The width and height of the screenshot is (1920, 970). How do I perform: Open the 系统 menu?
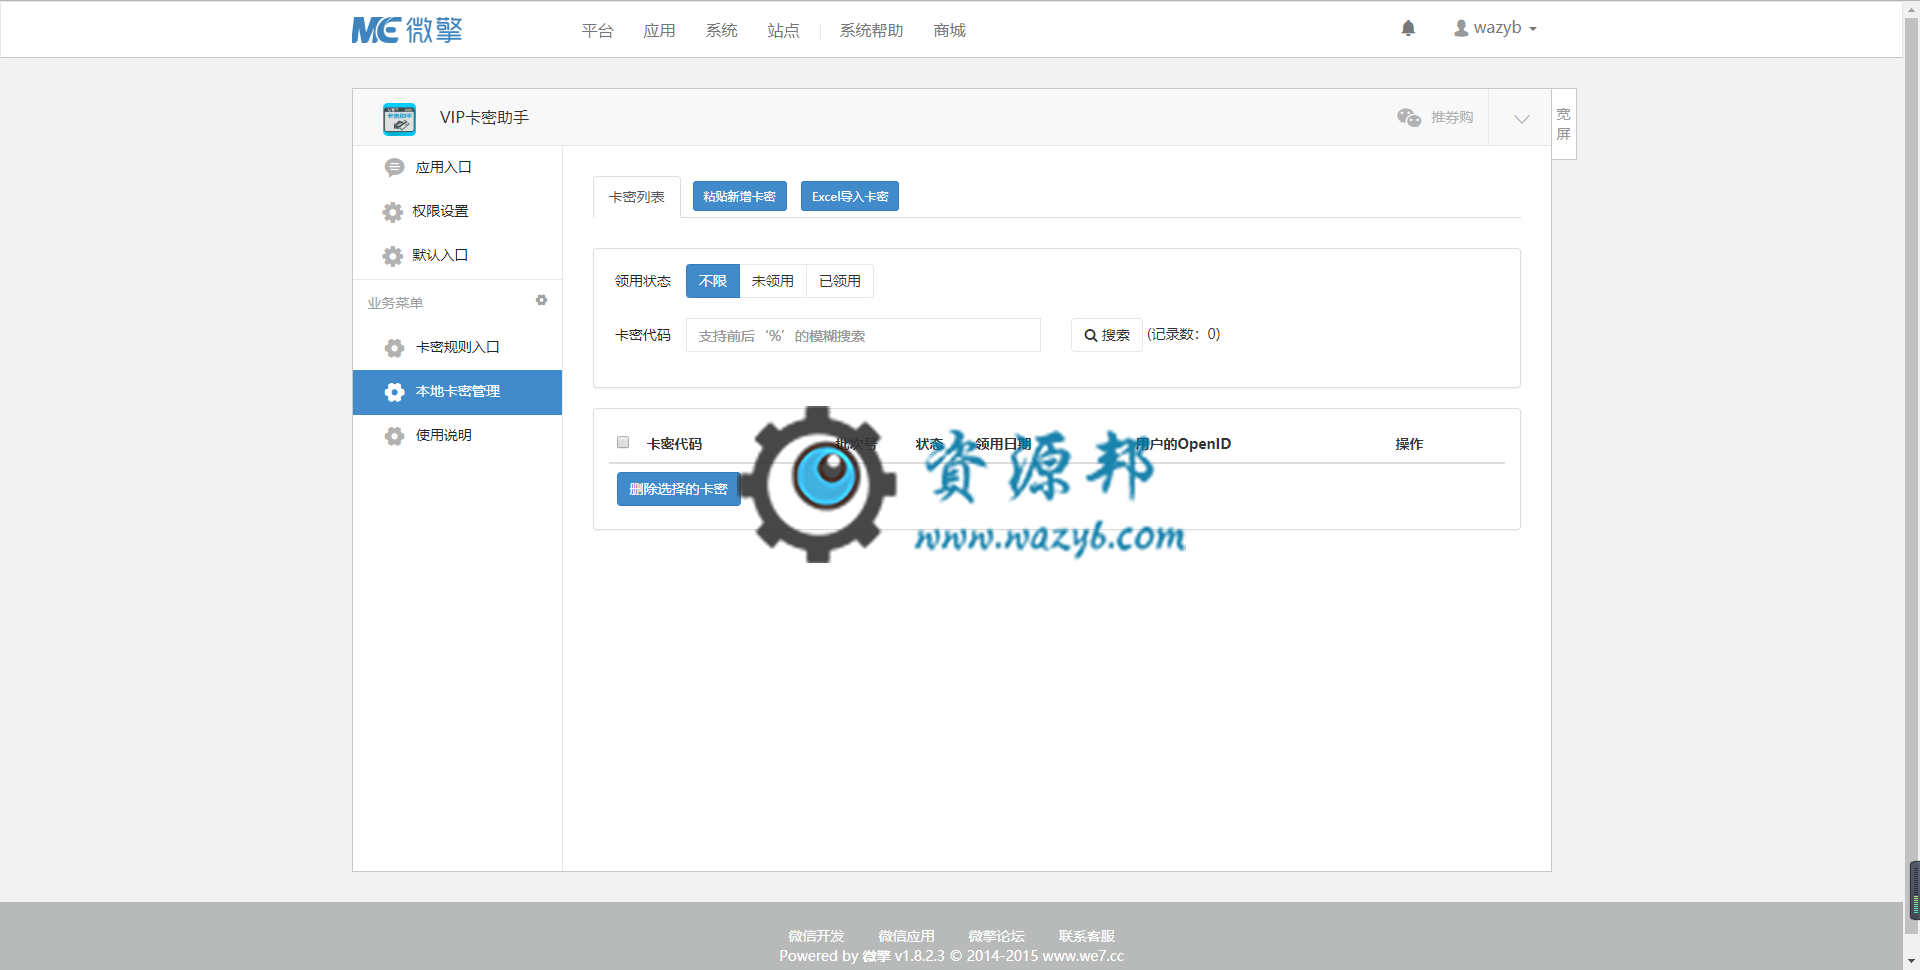[x=721, y=31]
